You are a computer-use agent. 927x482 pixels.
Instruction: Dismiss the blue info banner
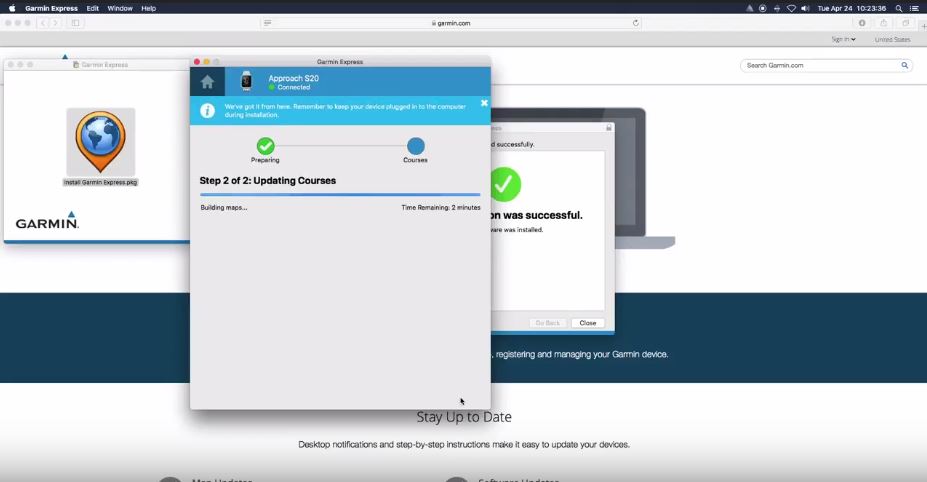484,103
